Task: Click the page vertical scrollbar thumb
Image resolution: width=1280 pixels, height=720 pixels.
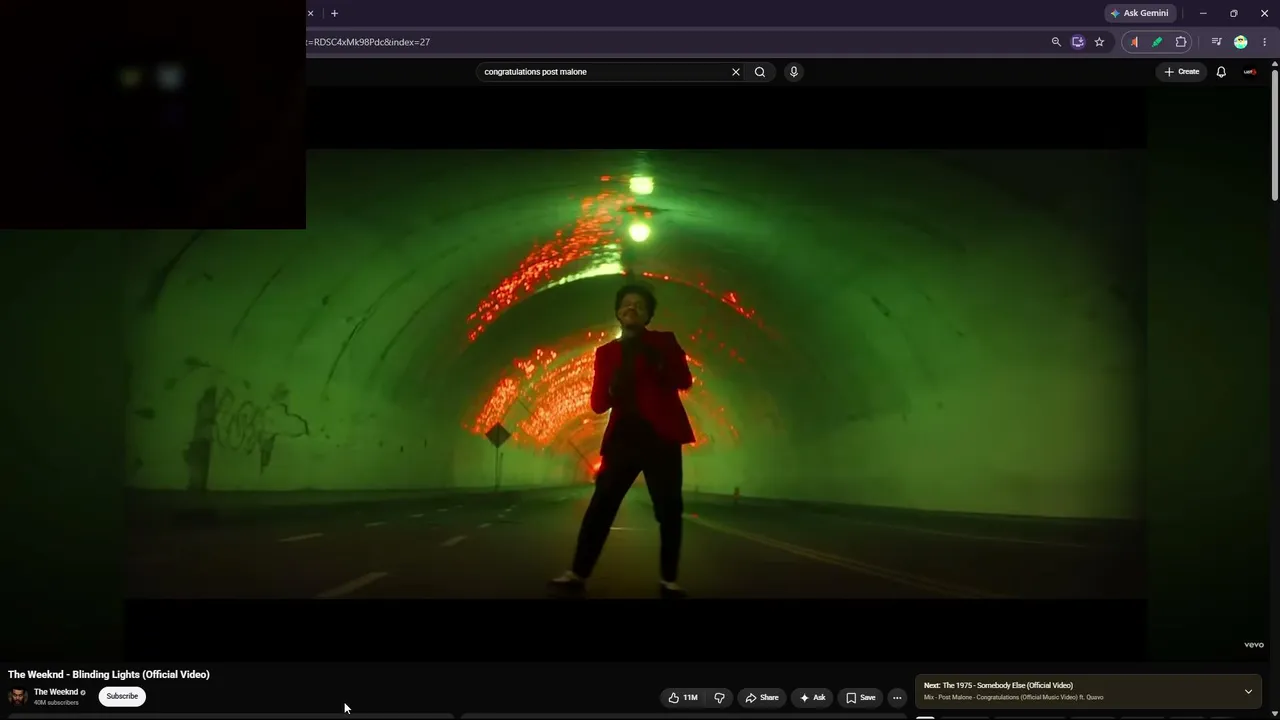Action: (x=1275, y=135)
